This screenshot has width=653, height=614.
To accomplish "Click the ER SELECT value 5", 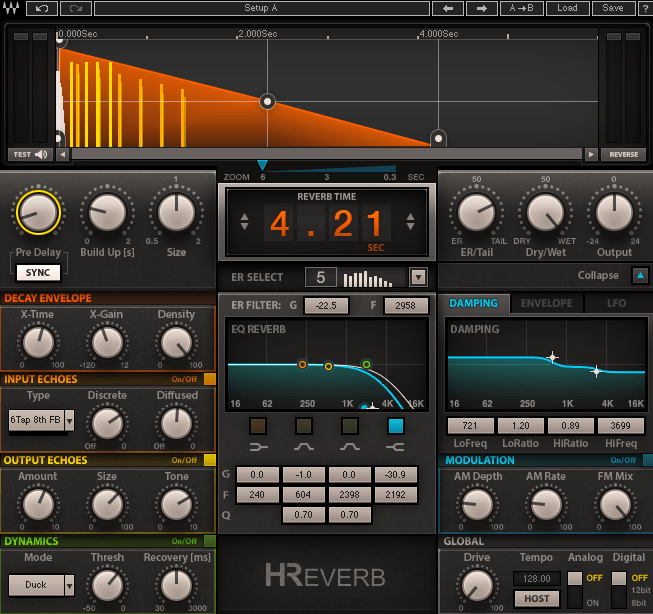I will tap(320, 277).
